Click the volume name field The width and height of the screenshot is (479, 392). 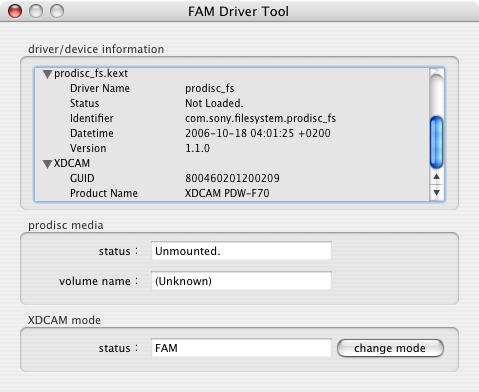[241, 281]
